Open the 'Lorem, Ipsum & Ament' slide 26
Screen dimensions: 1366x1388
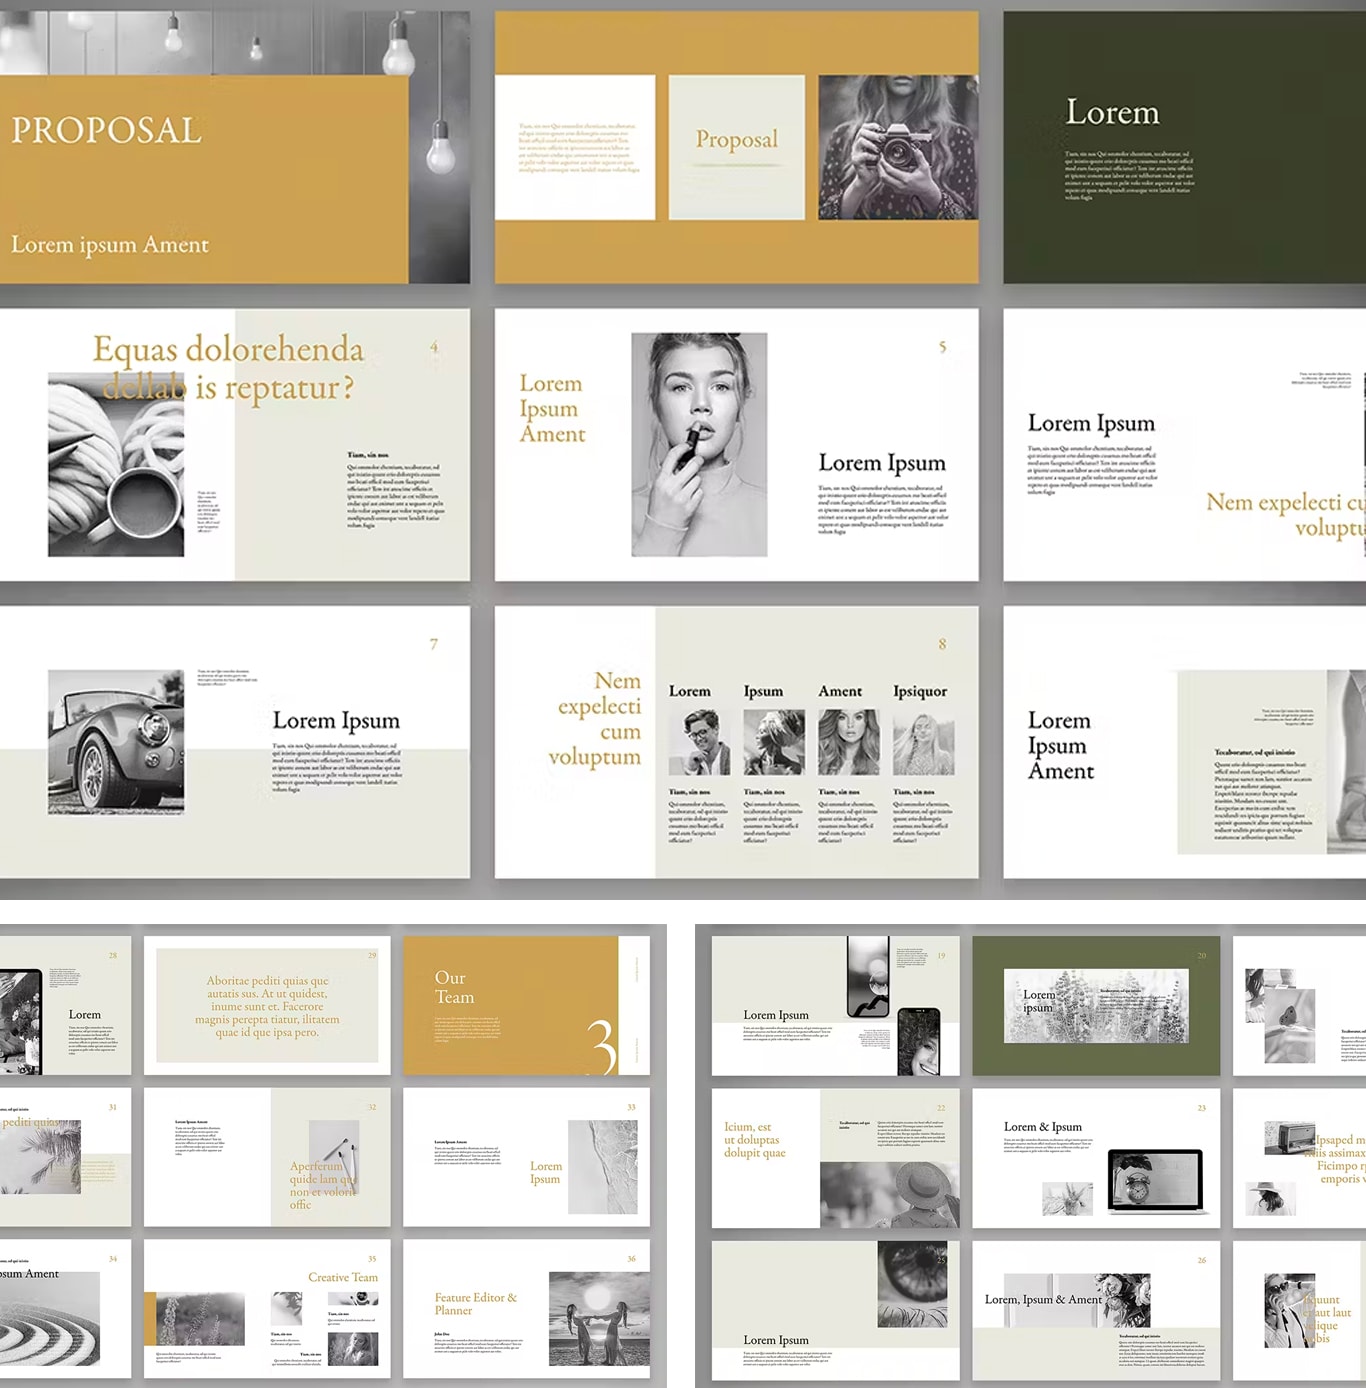coord(1096,1308)
